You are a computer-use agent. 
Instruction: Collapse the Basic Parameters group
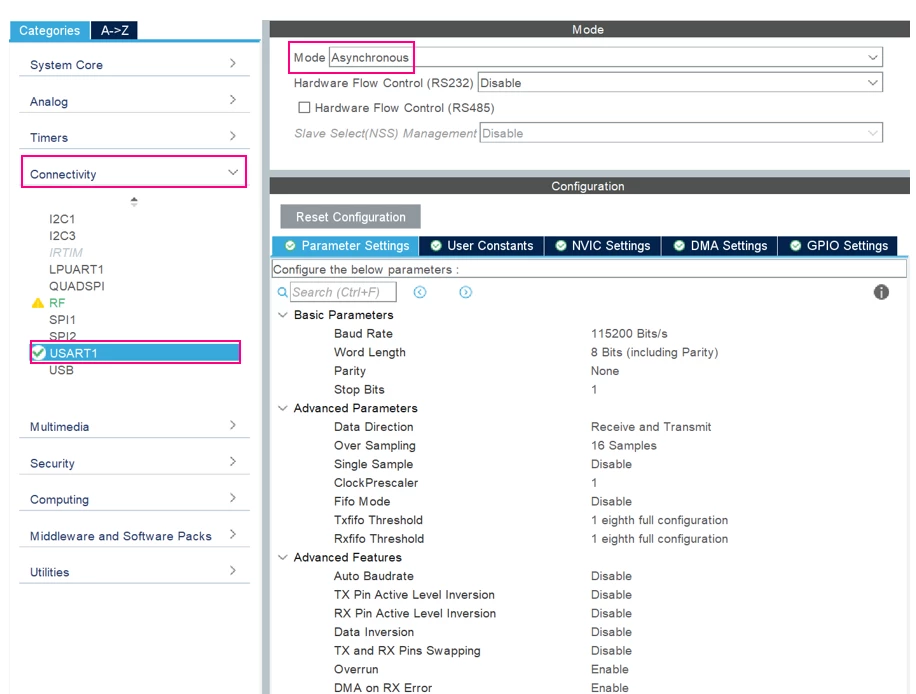(x=283, y=315)
